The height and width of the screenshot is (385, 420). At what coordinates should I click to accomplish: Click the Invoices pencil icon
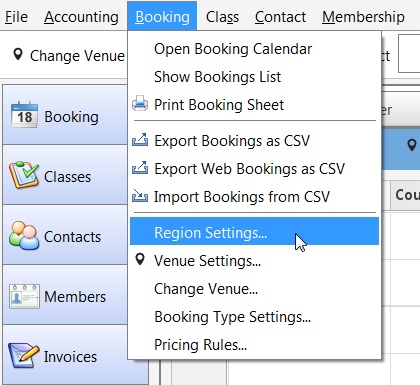(23, 355)
